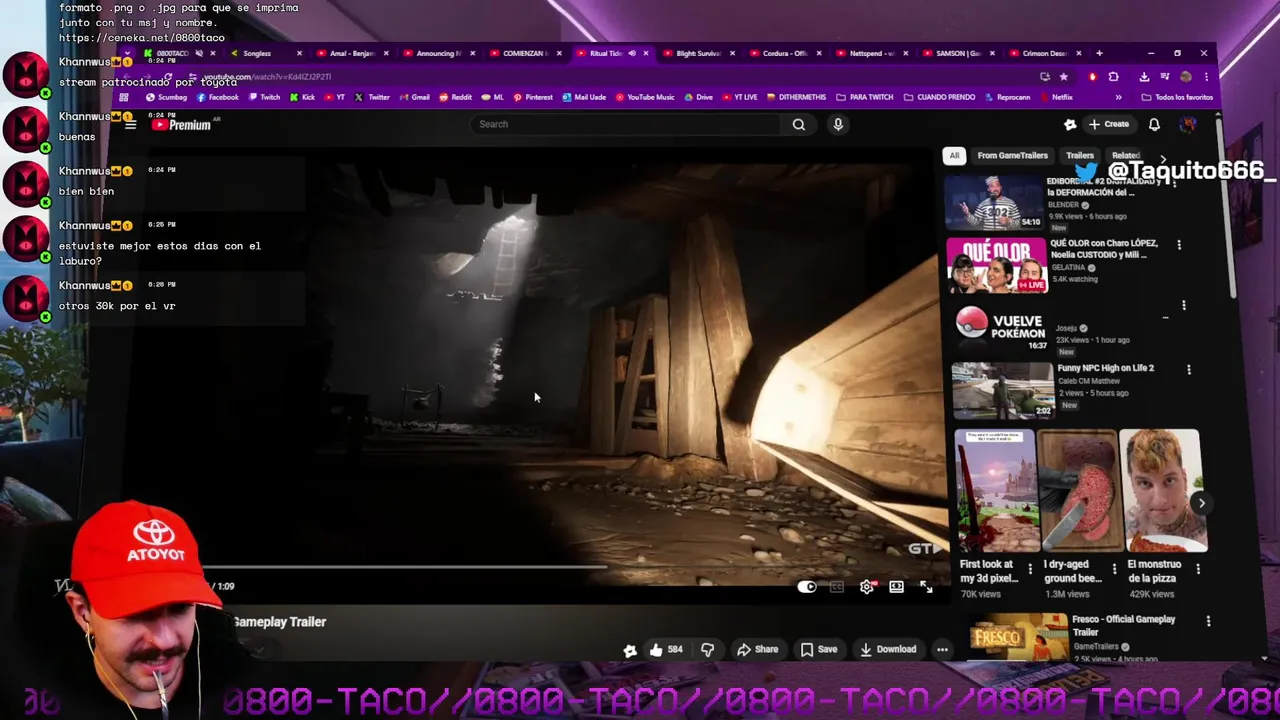
Task: Open CUANDO PRENDO bookmarks folder
Action: 939,97
